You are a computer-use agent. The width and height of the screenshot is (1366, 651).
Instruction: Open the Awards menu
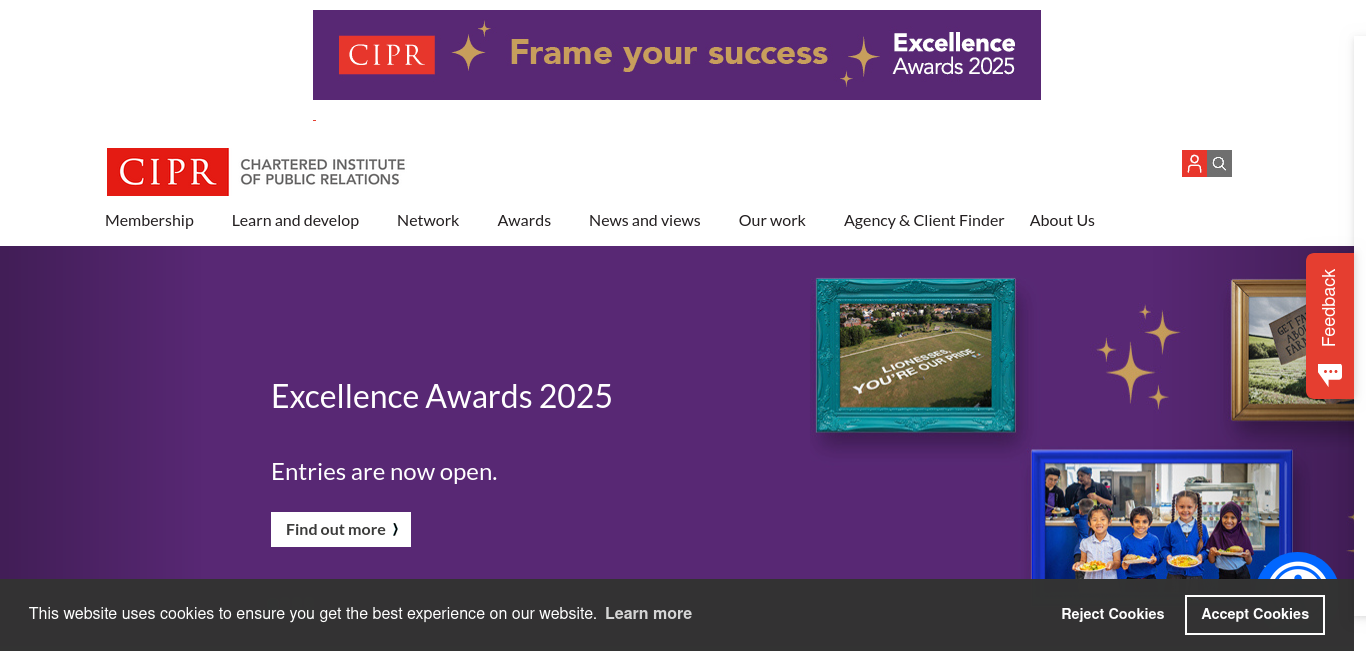coord(524,221)
